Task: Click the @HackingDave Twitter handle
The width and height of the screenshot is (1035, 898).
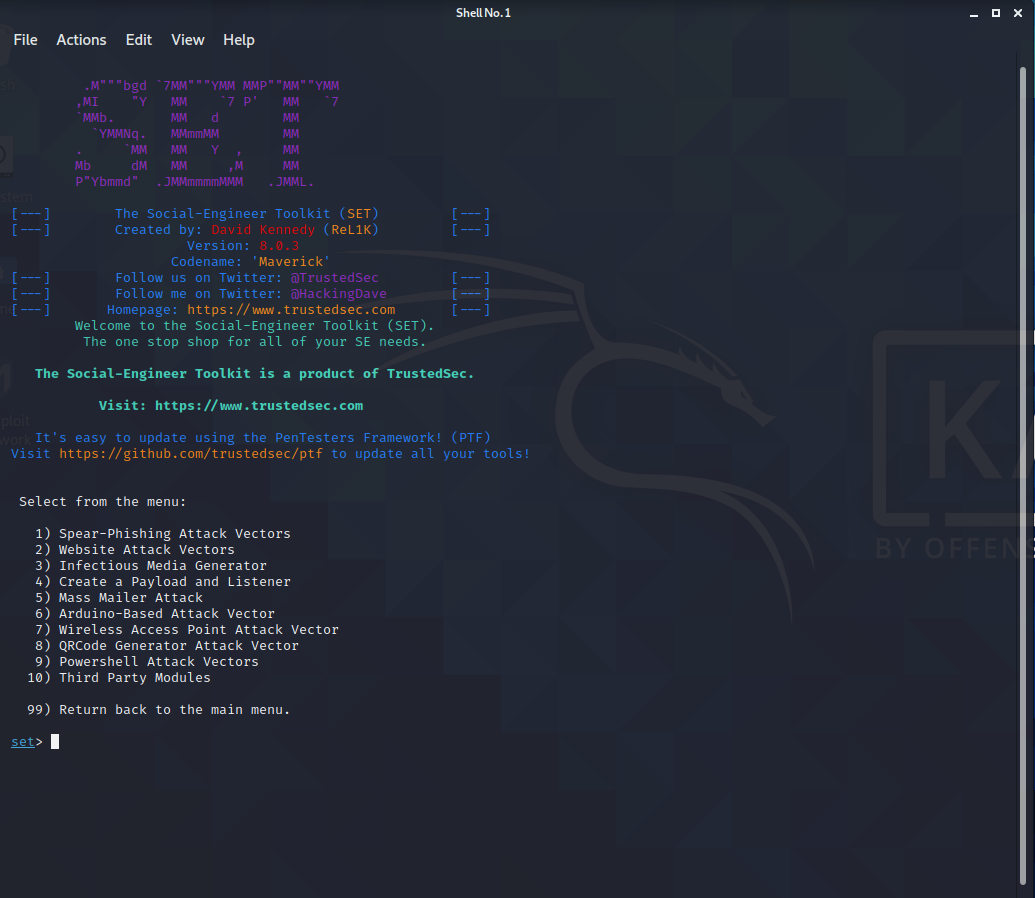Action: 339,294
